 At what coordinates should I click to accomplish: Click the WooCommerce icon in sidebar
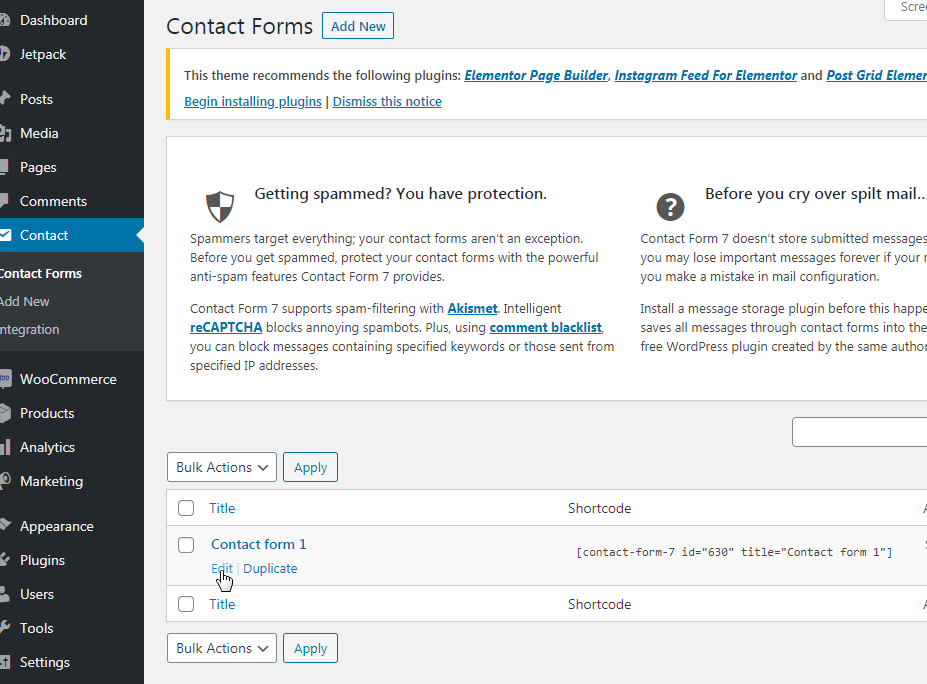coord(5,379)
